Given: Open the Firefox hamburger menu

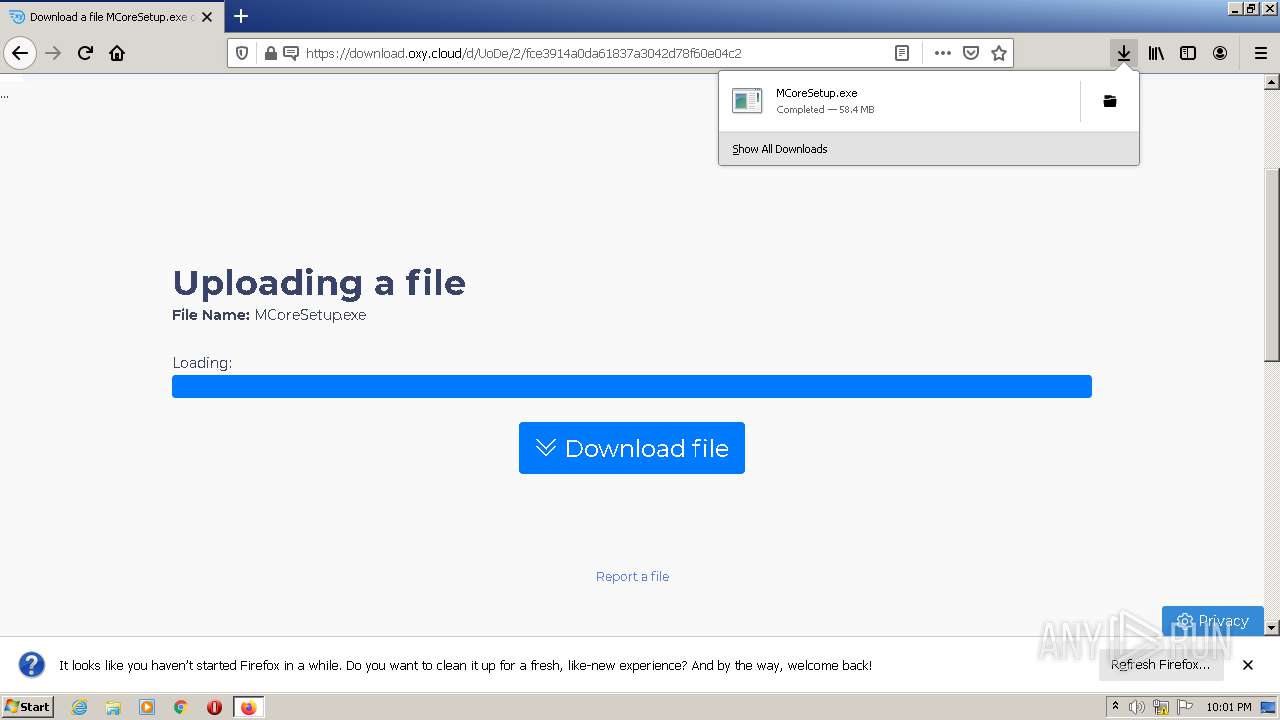Looking at the screenshot, I should [x=1260, y=53].
